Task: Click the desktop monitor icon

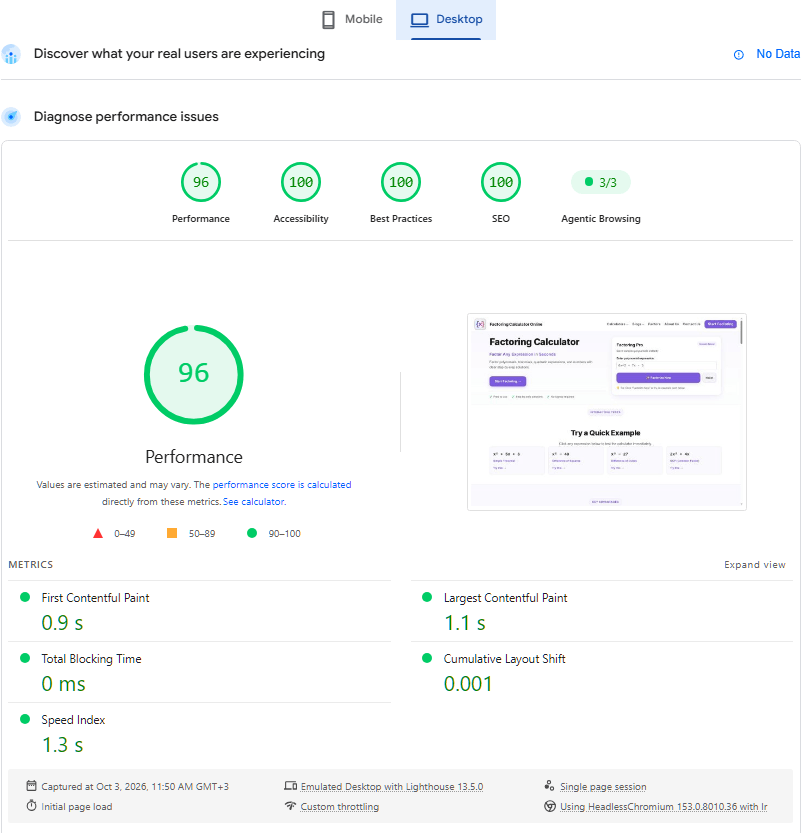Action: click(x=420, y=20)
